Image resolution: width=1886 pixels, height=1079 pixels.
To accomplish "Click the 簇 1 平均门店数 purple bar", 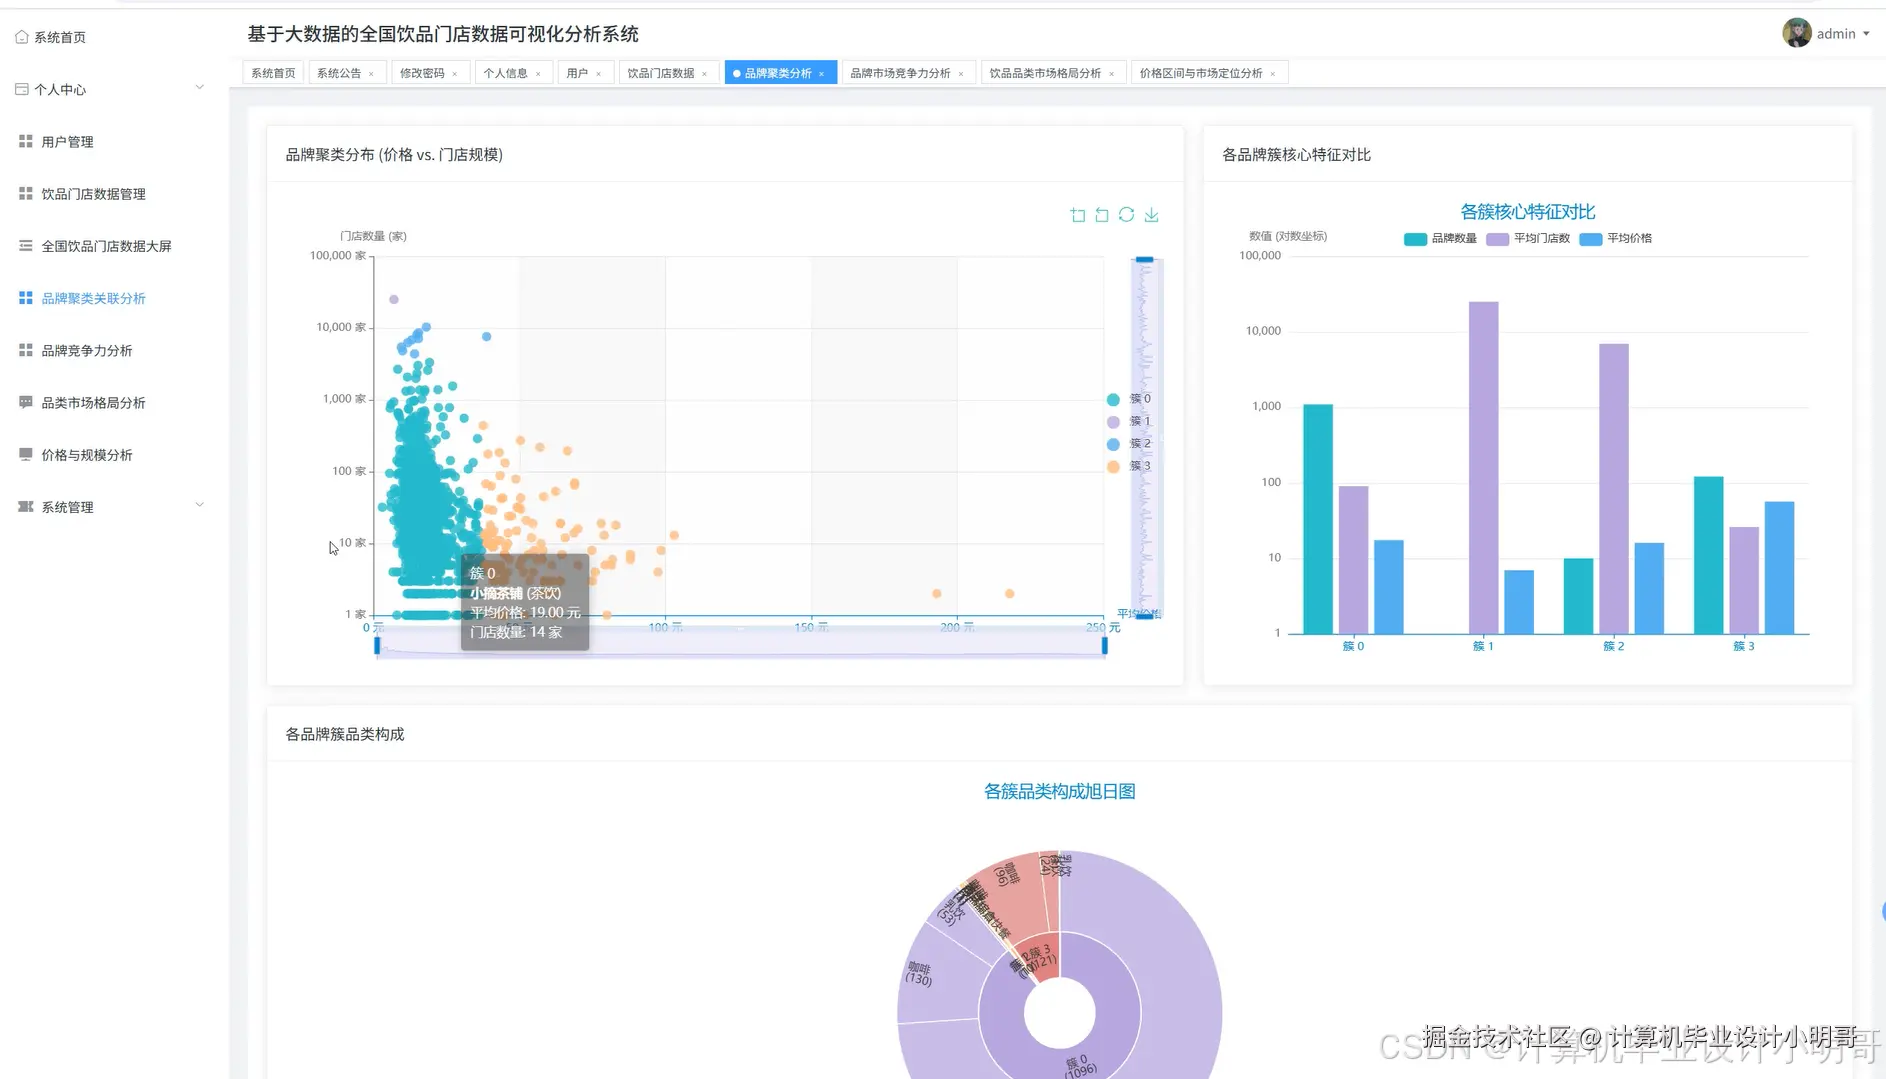I will [1483, 468].
